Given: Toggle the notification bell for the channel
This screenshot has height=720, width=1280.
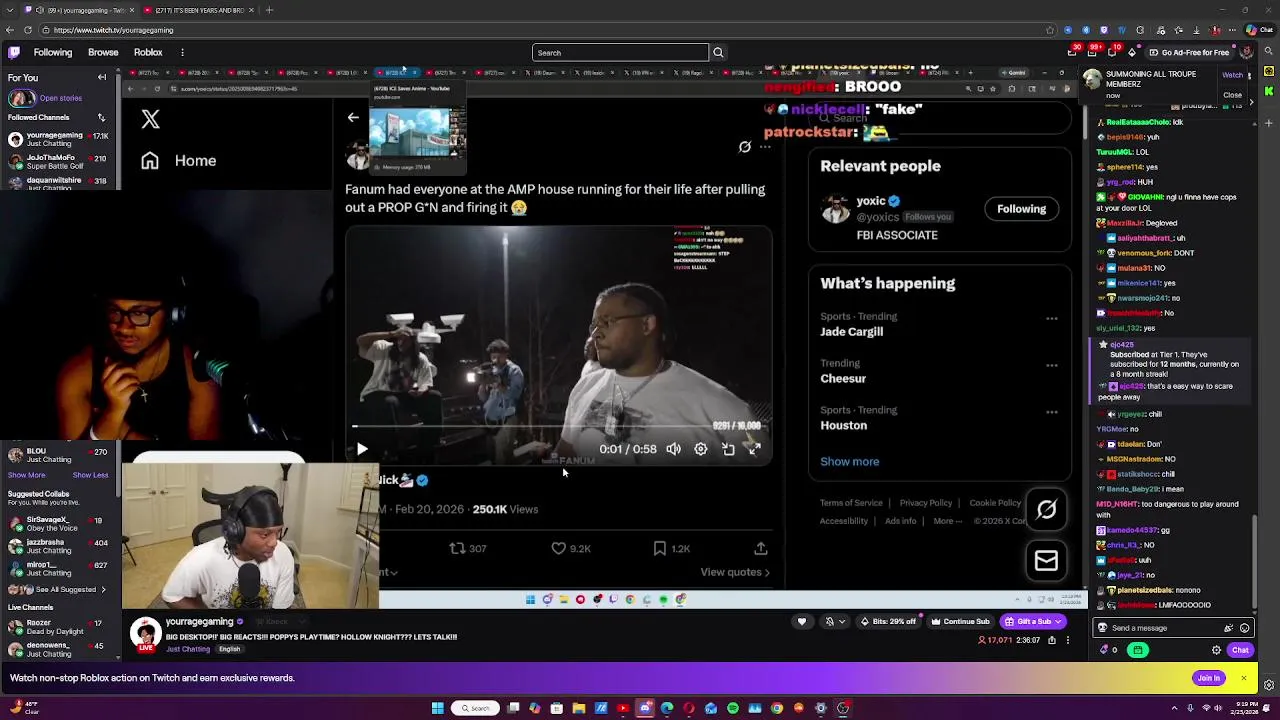Looking at the screenshot, I should pyautogui.click(x=829, y=621).
